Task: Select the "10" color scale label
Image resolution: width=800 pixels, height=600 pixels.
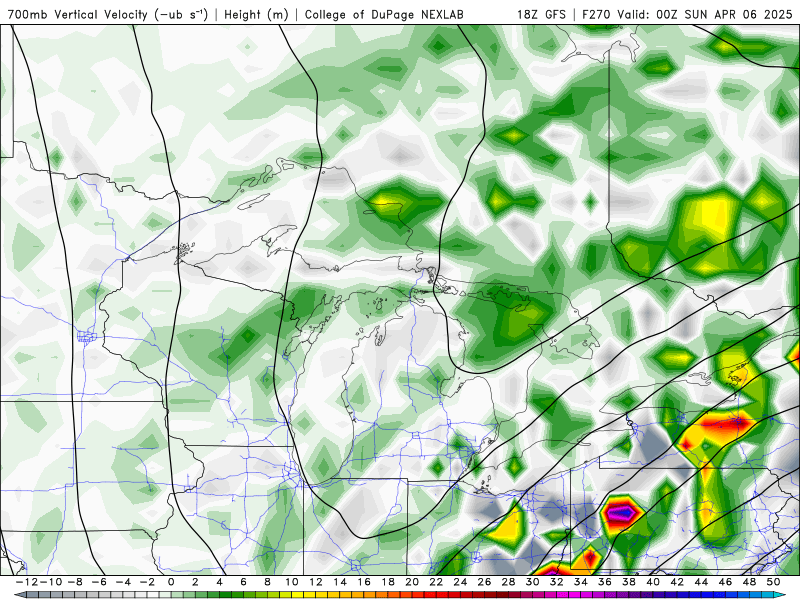Action: pyautogui.click(x=291, y=582)
